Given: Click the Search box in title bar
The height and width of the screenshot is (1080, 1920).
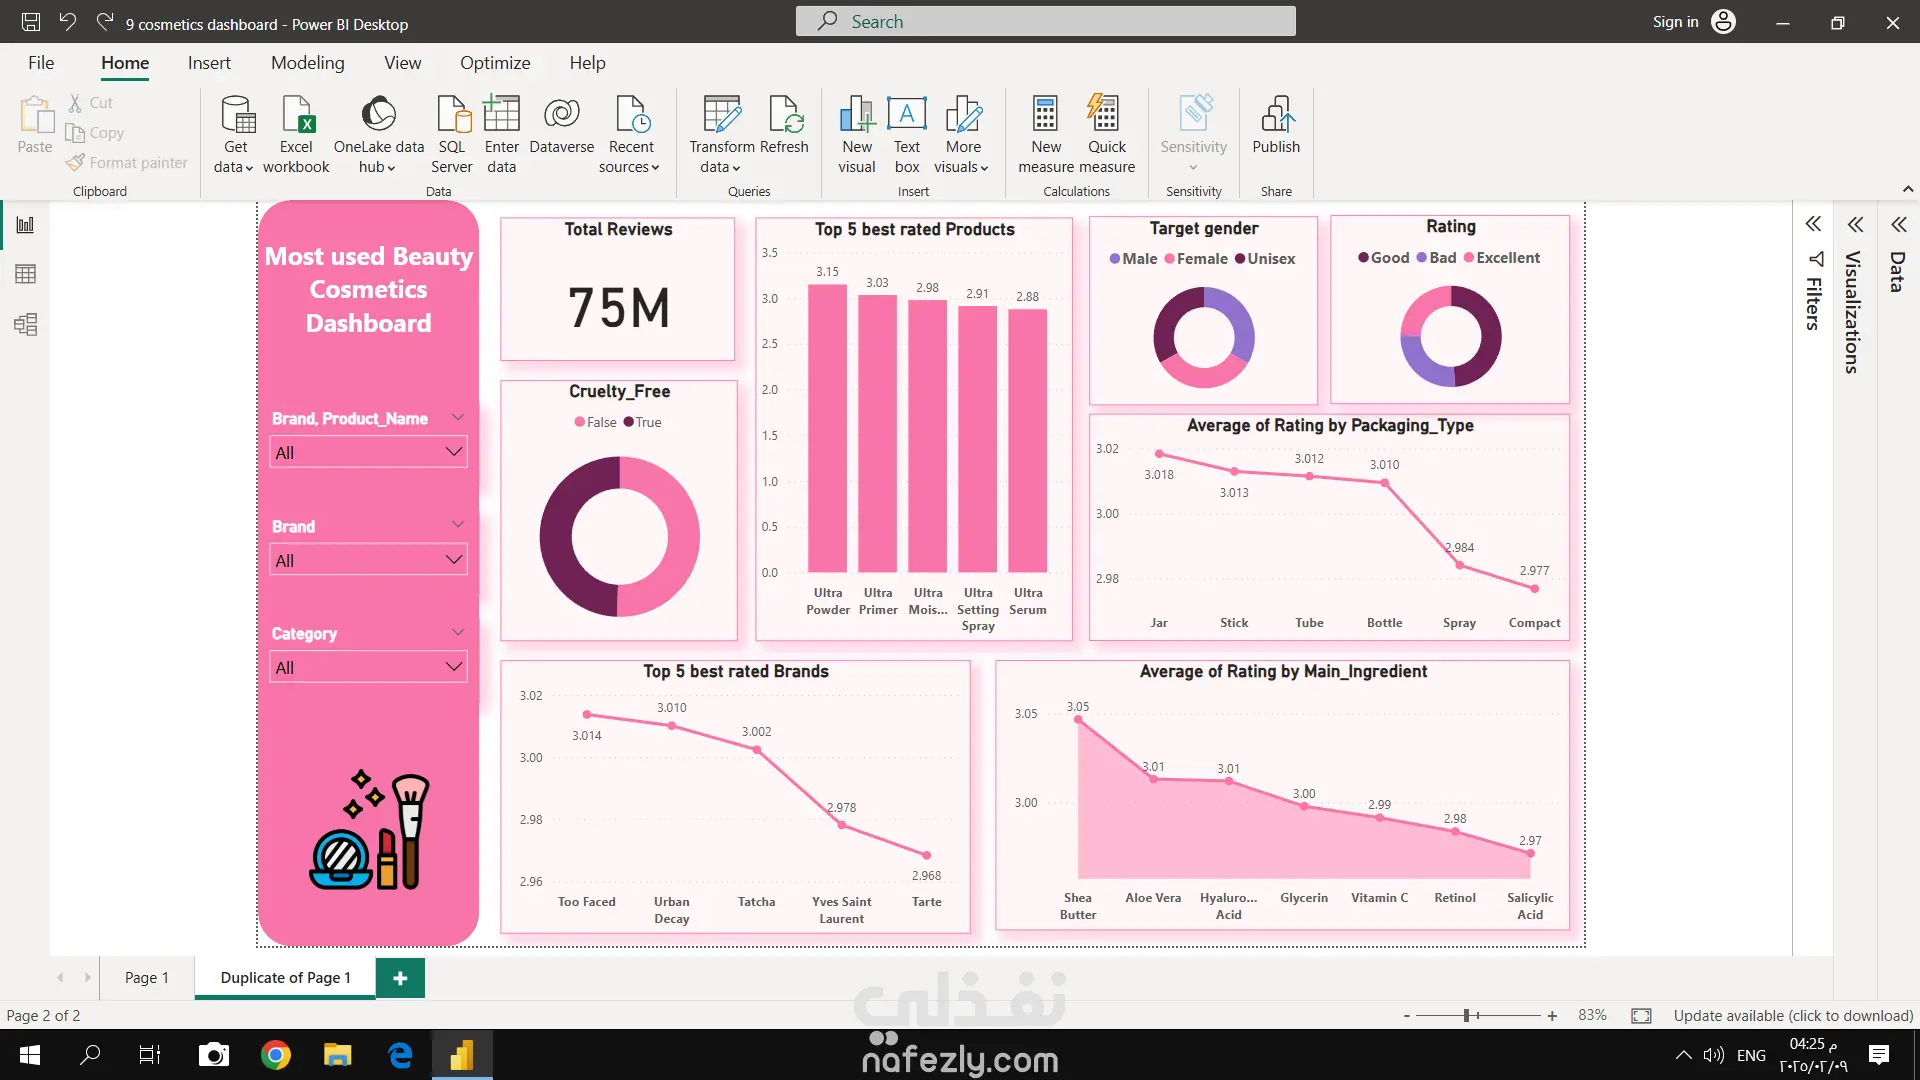Looking at the screenshot, I should click(x=1045, y=22).
